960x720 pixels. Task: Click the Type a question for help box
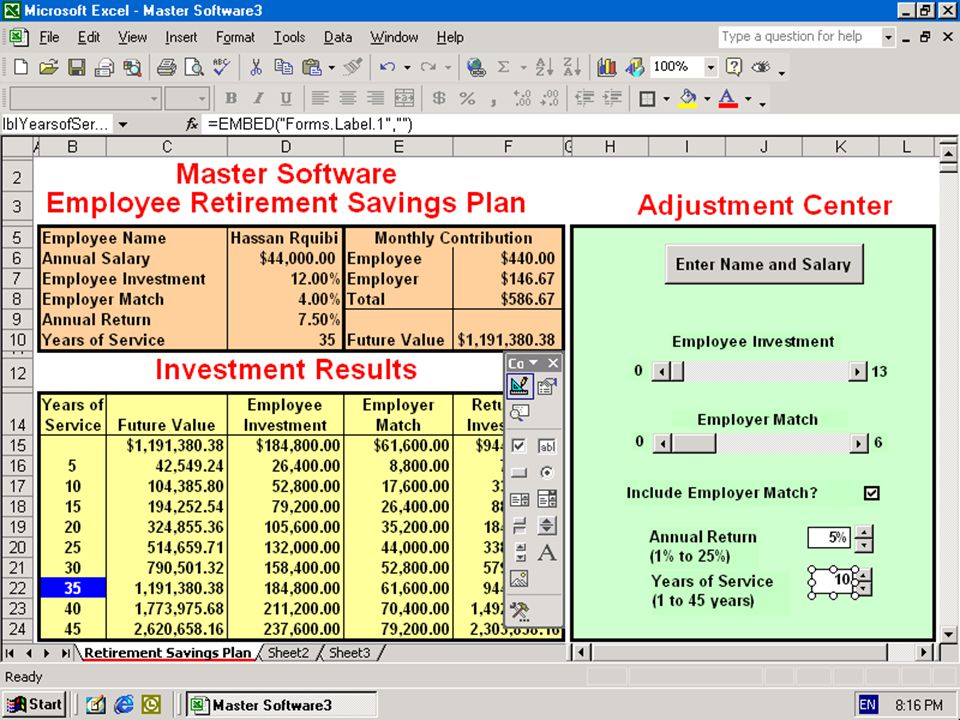(800, 37)
